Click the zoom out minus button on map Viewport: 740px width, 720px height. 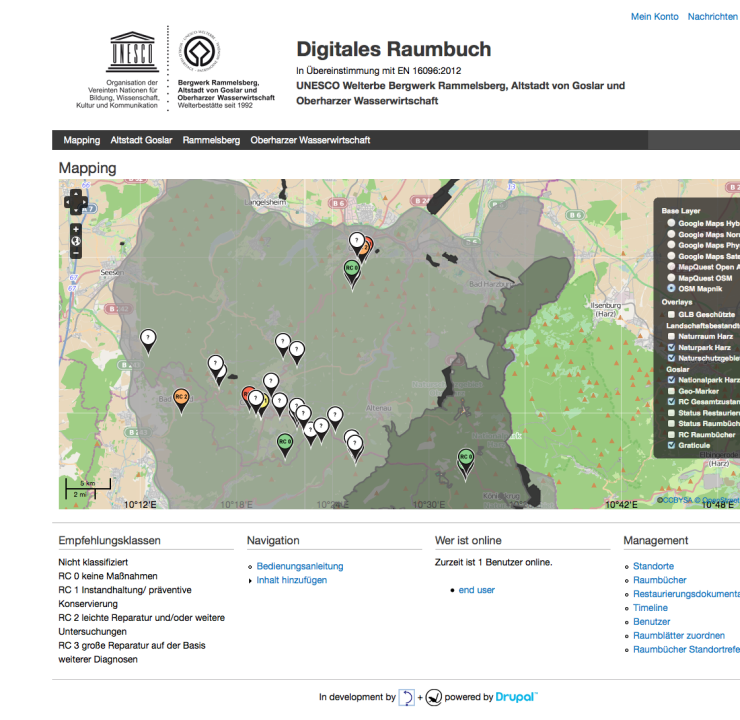76,252
